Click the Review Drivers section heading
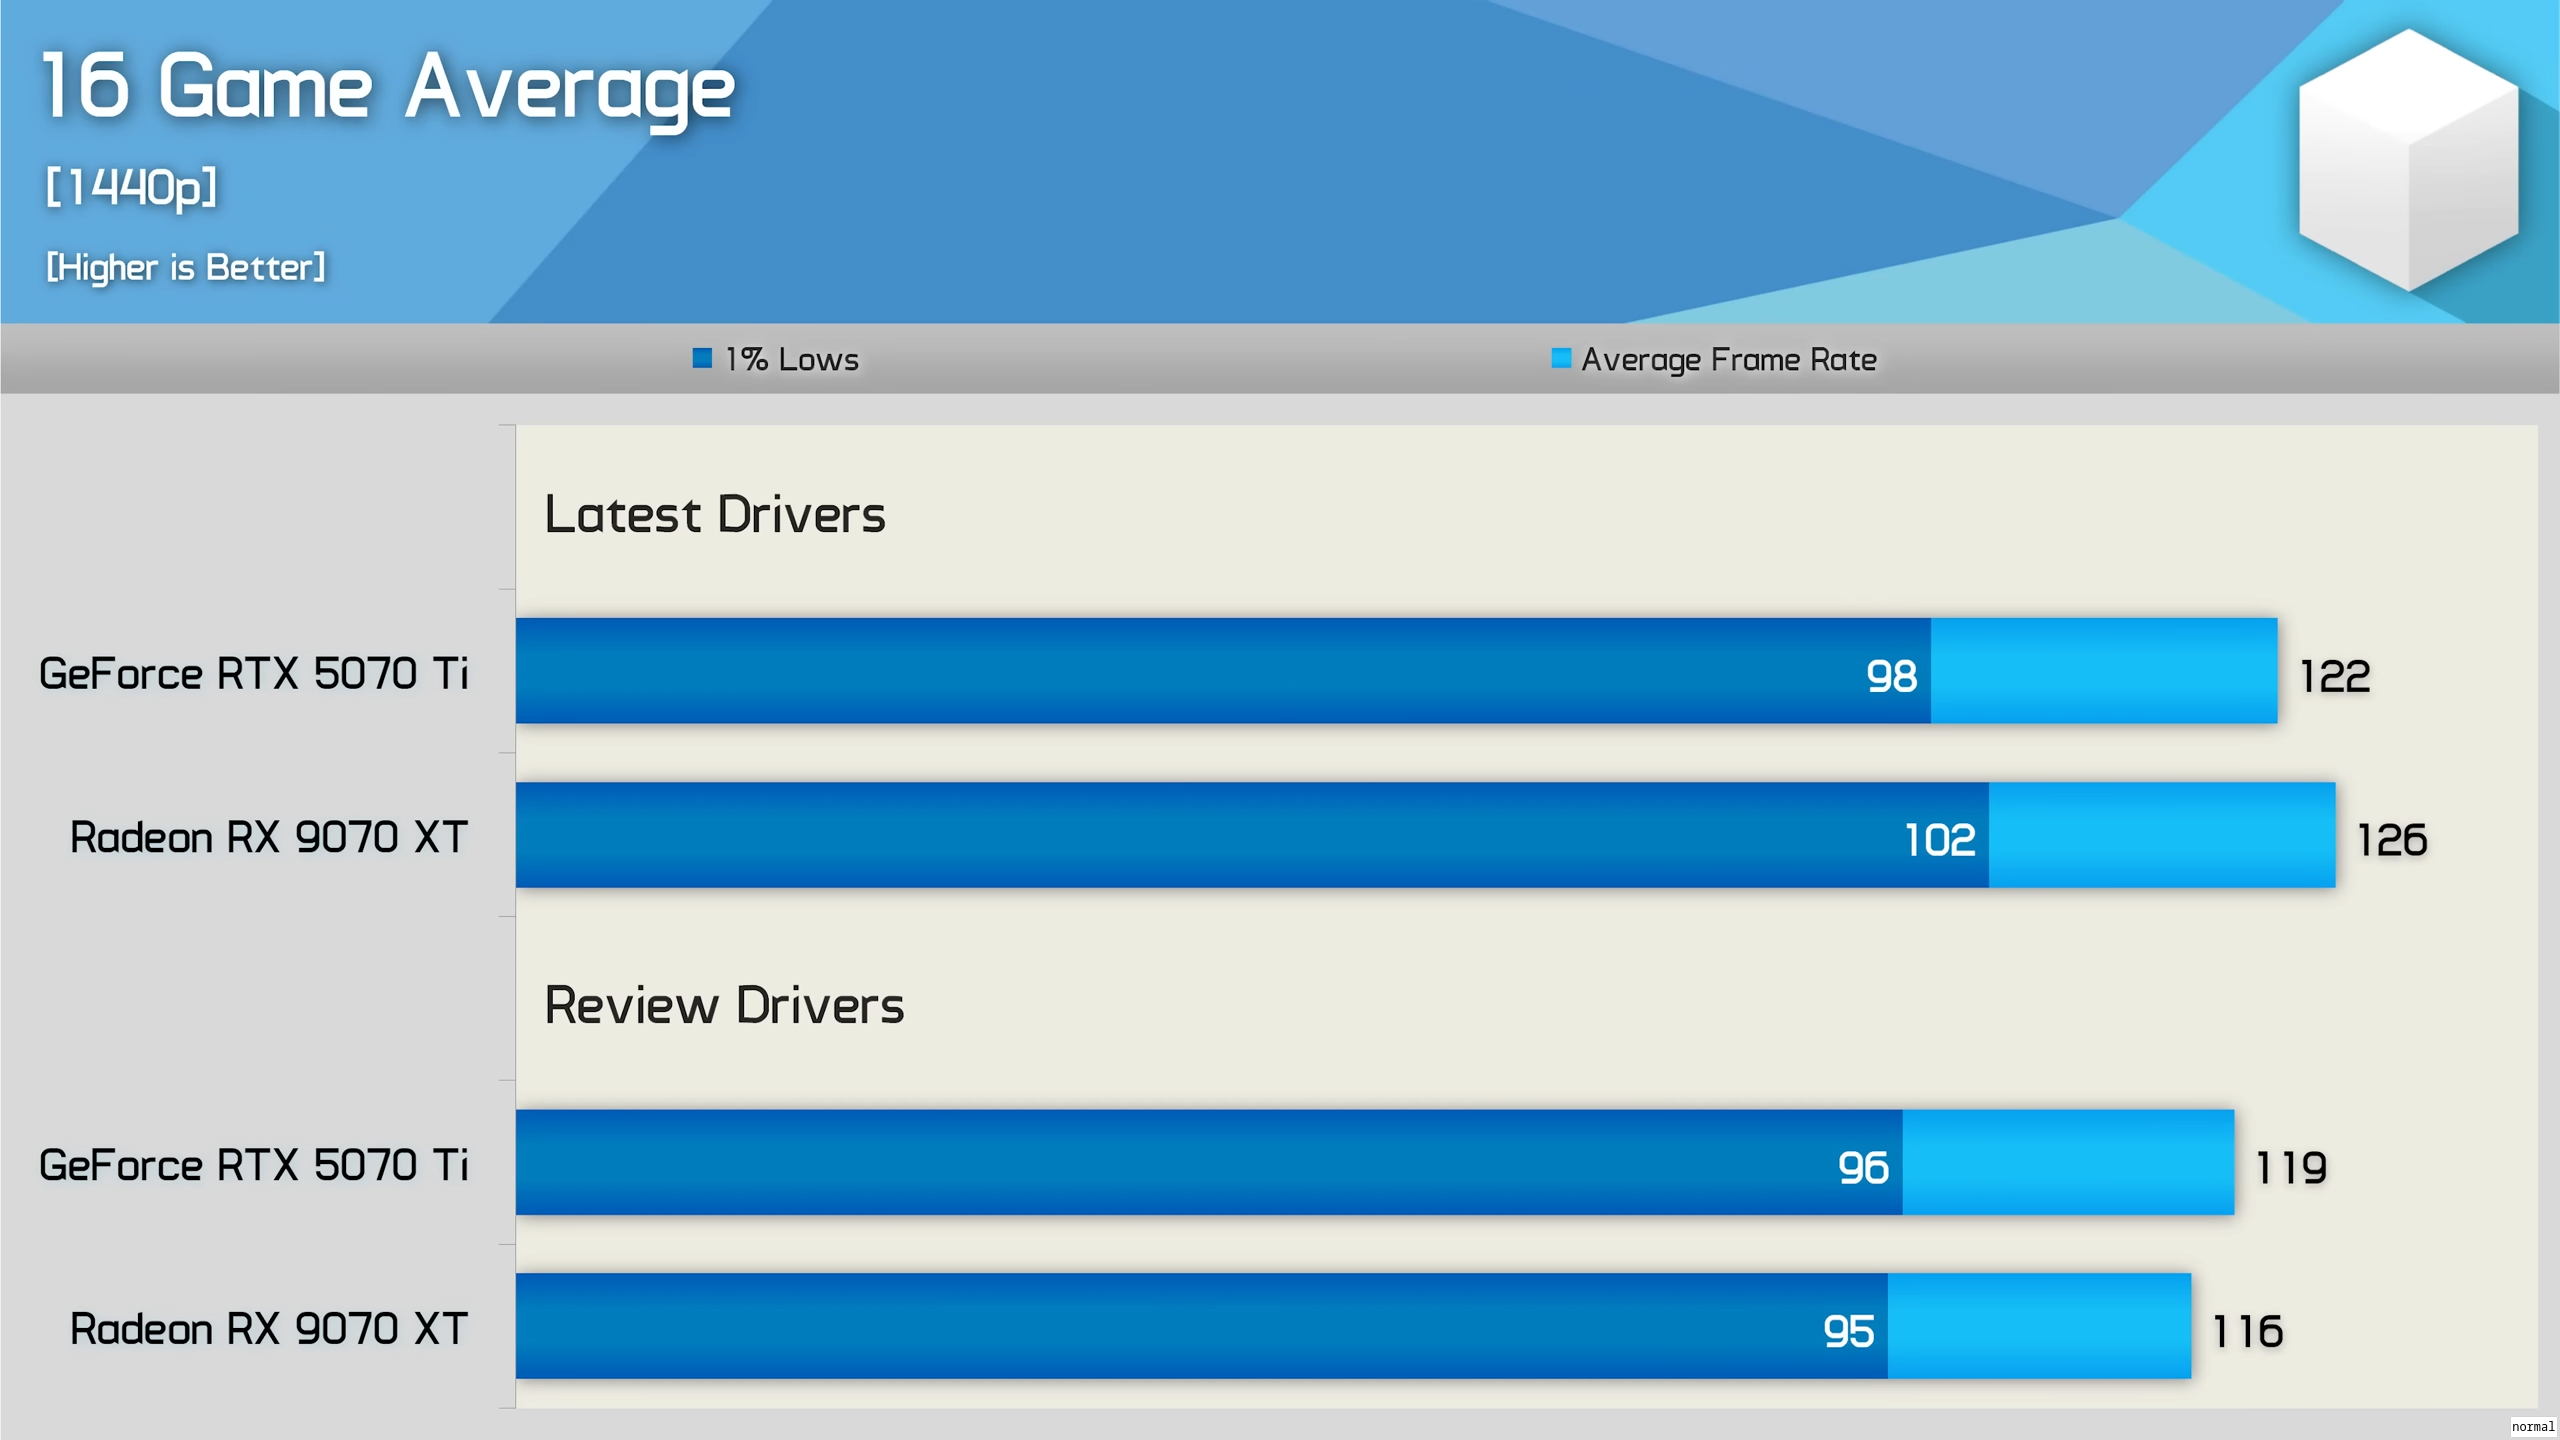This screenshot has height=1440, width=2560. coord(724,1006)
